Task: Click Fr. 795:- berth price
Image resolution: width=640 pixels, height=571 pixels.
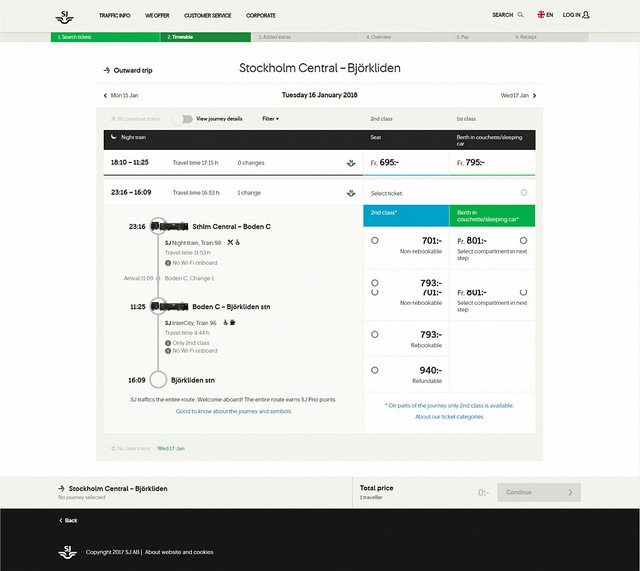Action: [x=471, y=162]
